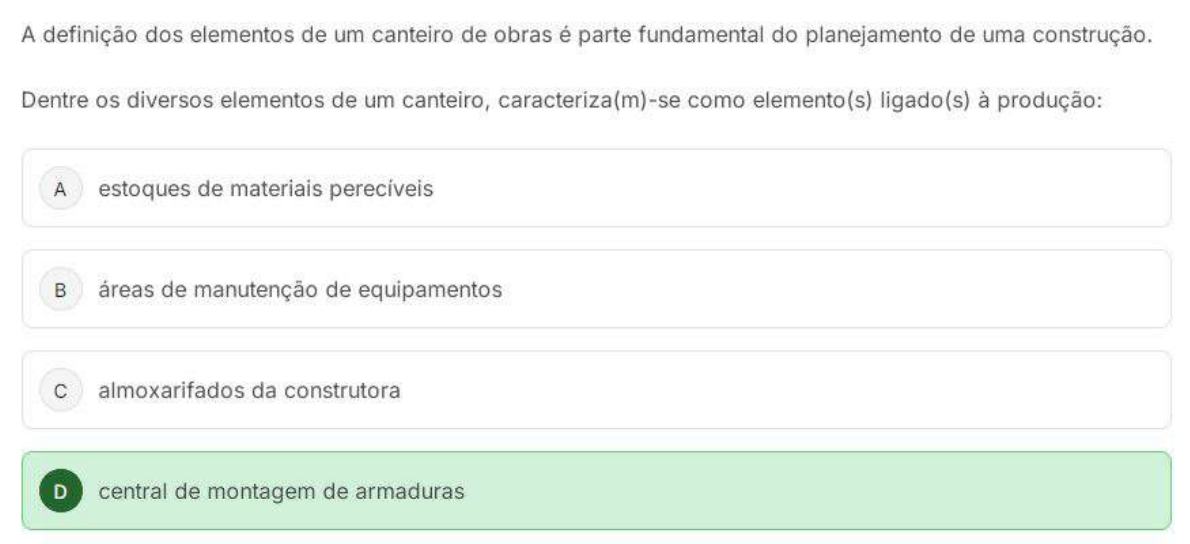
Task: Select the letter C option badge
Action: [x=60, y=391]
